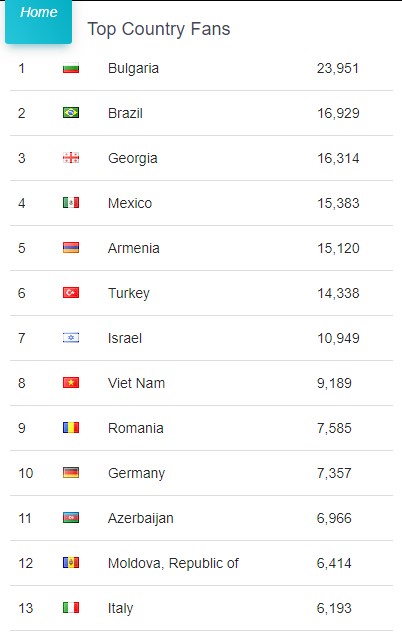Image resolution: width=402 pixels, height=634 pixels.
Task: Click rank number 10 in the list
Action: click(x=25, y=473)
